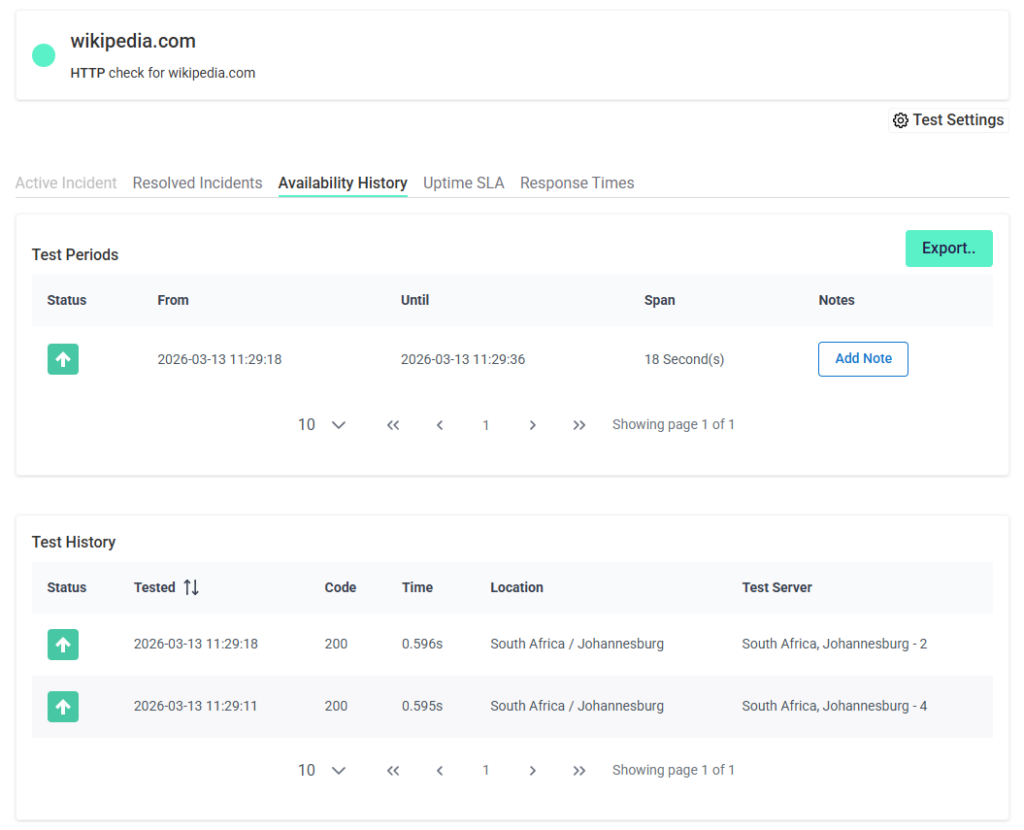Click the Availability History tab
Viewport: 1024px width, 830px height.
click(342, 183)
